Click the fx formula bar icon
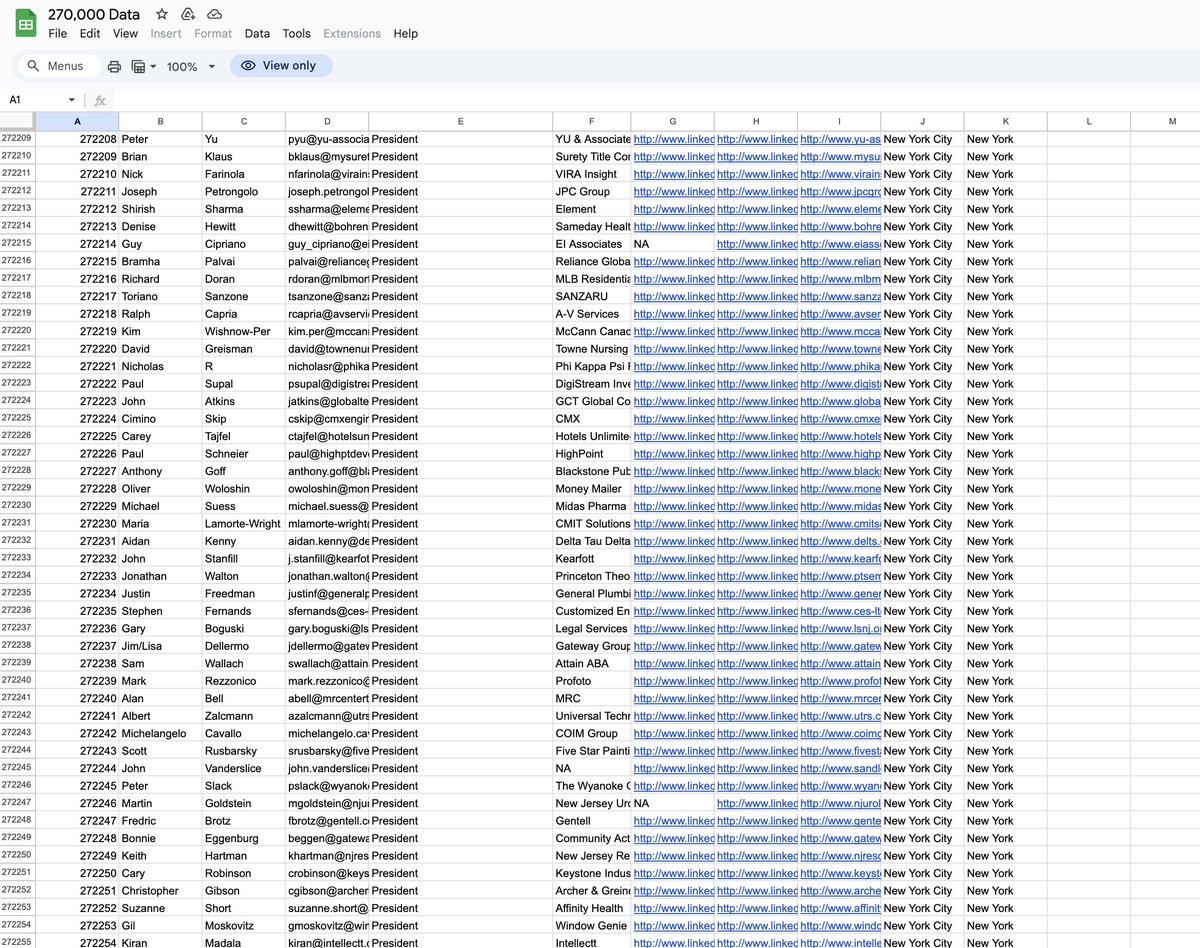 pyautogui.click(x=100, y=100)
